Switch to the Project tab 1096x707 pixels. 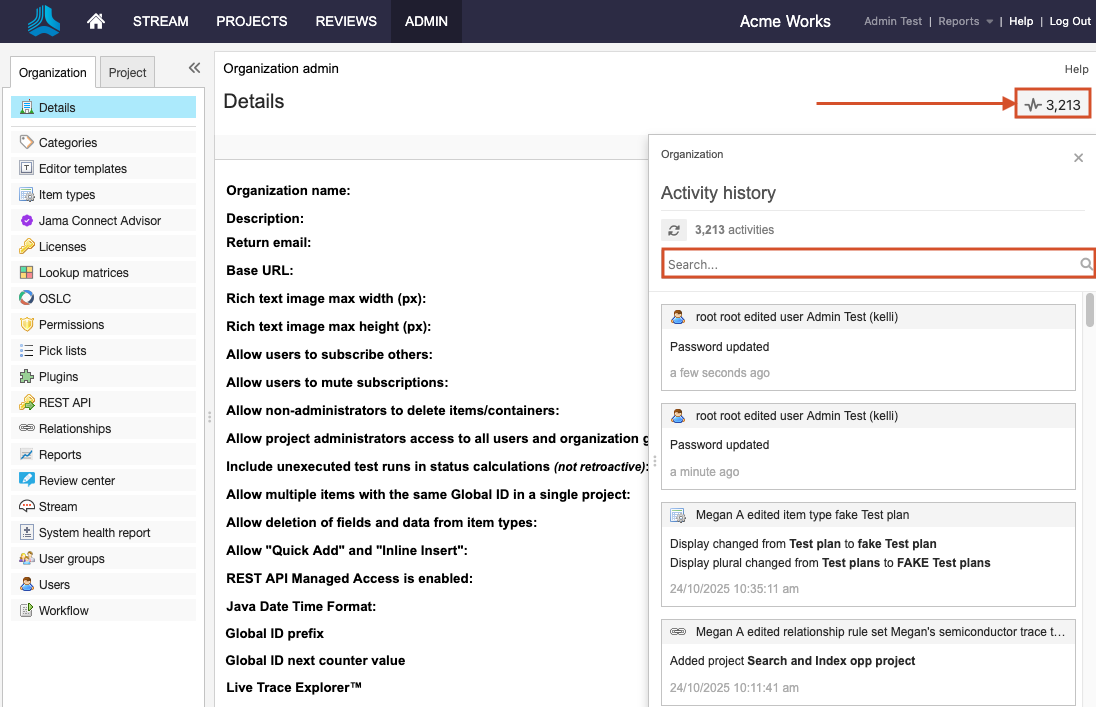127,72
